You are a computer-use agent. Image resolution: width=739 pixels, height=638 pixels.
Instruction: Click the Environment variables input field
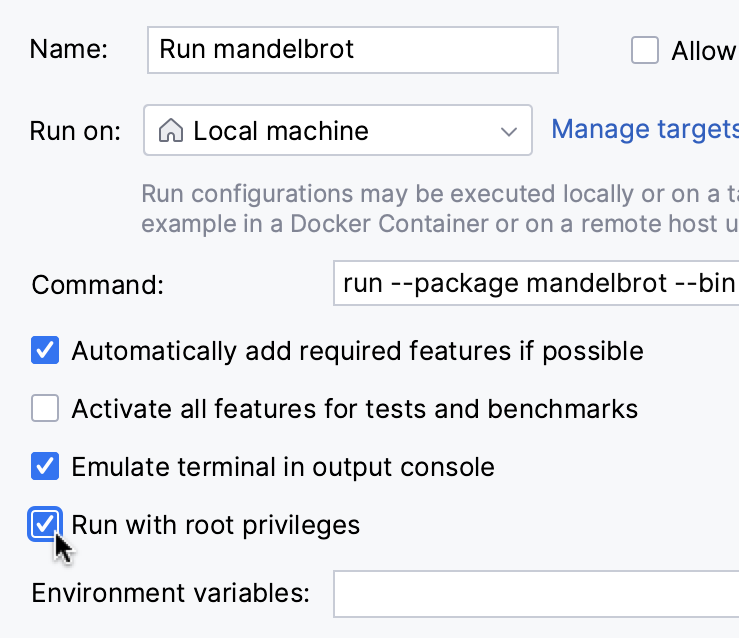(536, 593)
